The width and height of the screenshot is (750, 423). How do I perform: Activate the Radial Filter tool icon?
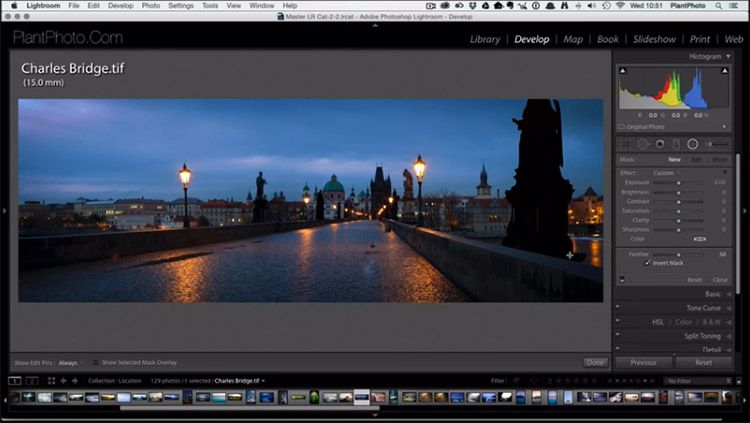[x=692, y=144]
